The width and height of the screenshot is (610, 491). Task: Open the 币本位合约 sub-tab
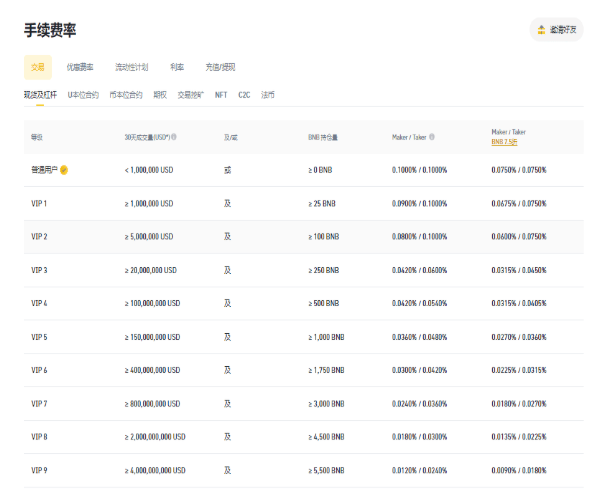coord(126,95)
